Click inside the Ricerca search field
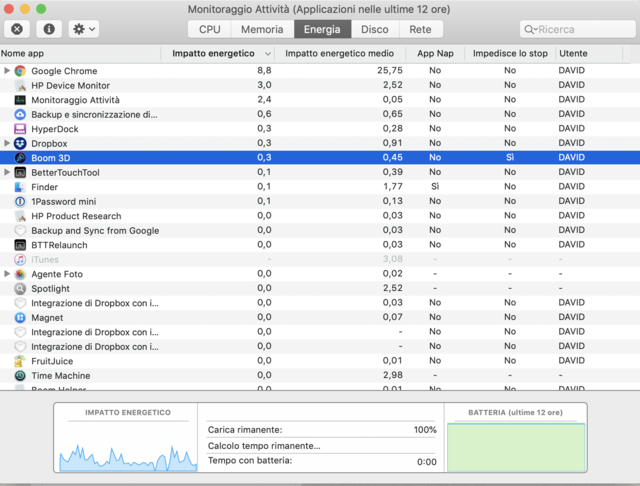The height and width of the screenshot is (486, 640). point(578,29)
